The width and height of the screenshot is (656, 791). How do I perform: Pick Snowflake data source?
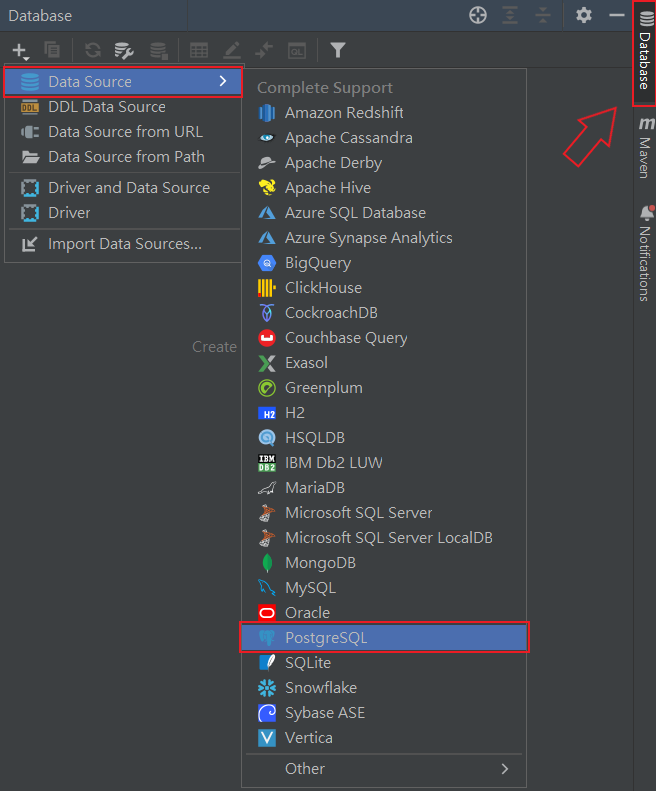[x=384, y=688]
